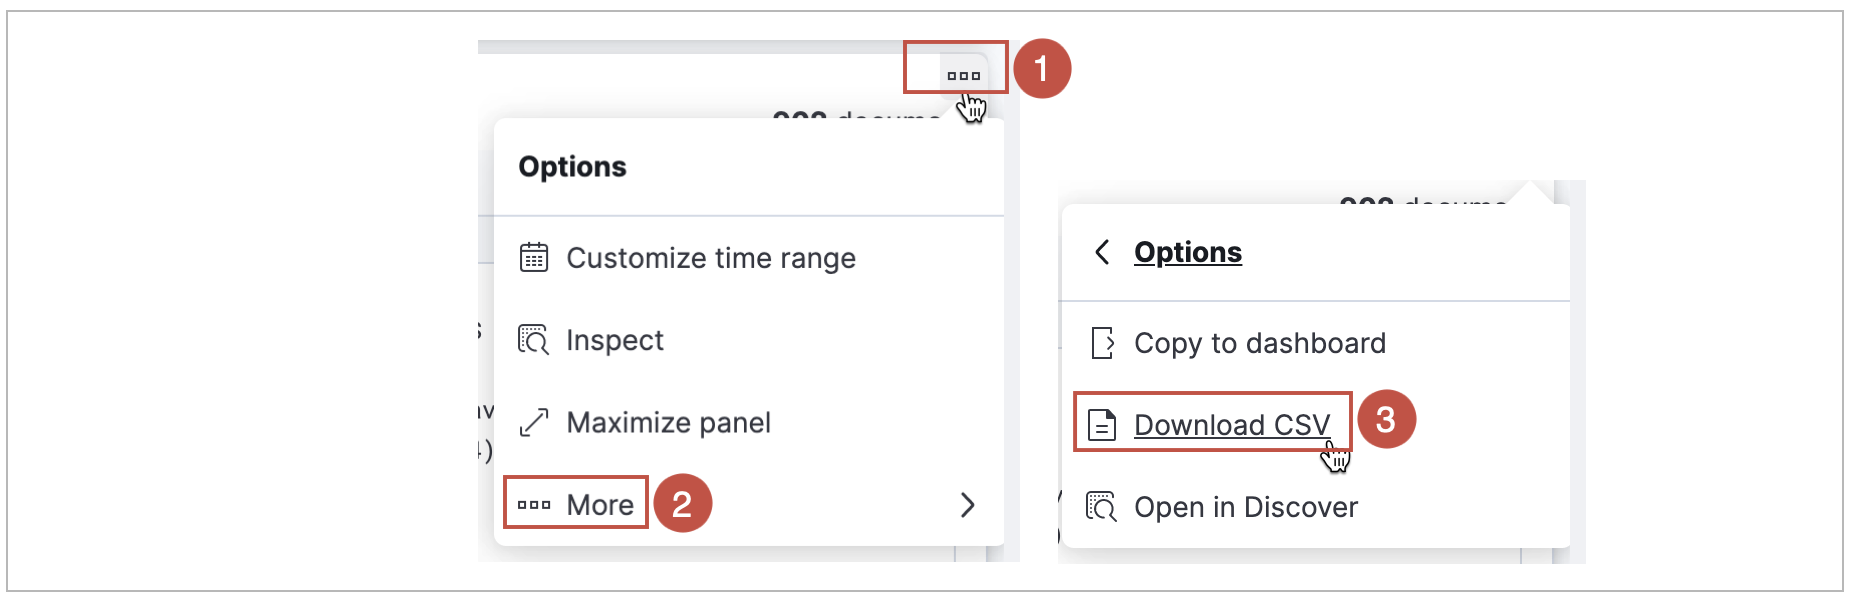This screenshot has height=598, width=1858.
Task: Click the Copy to dashboard page icon
Action: tap(1103, 343)
